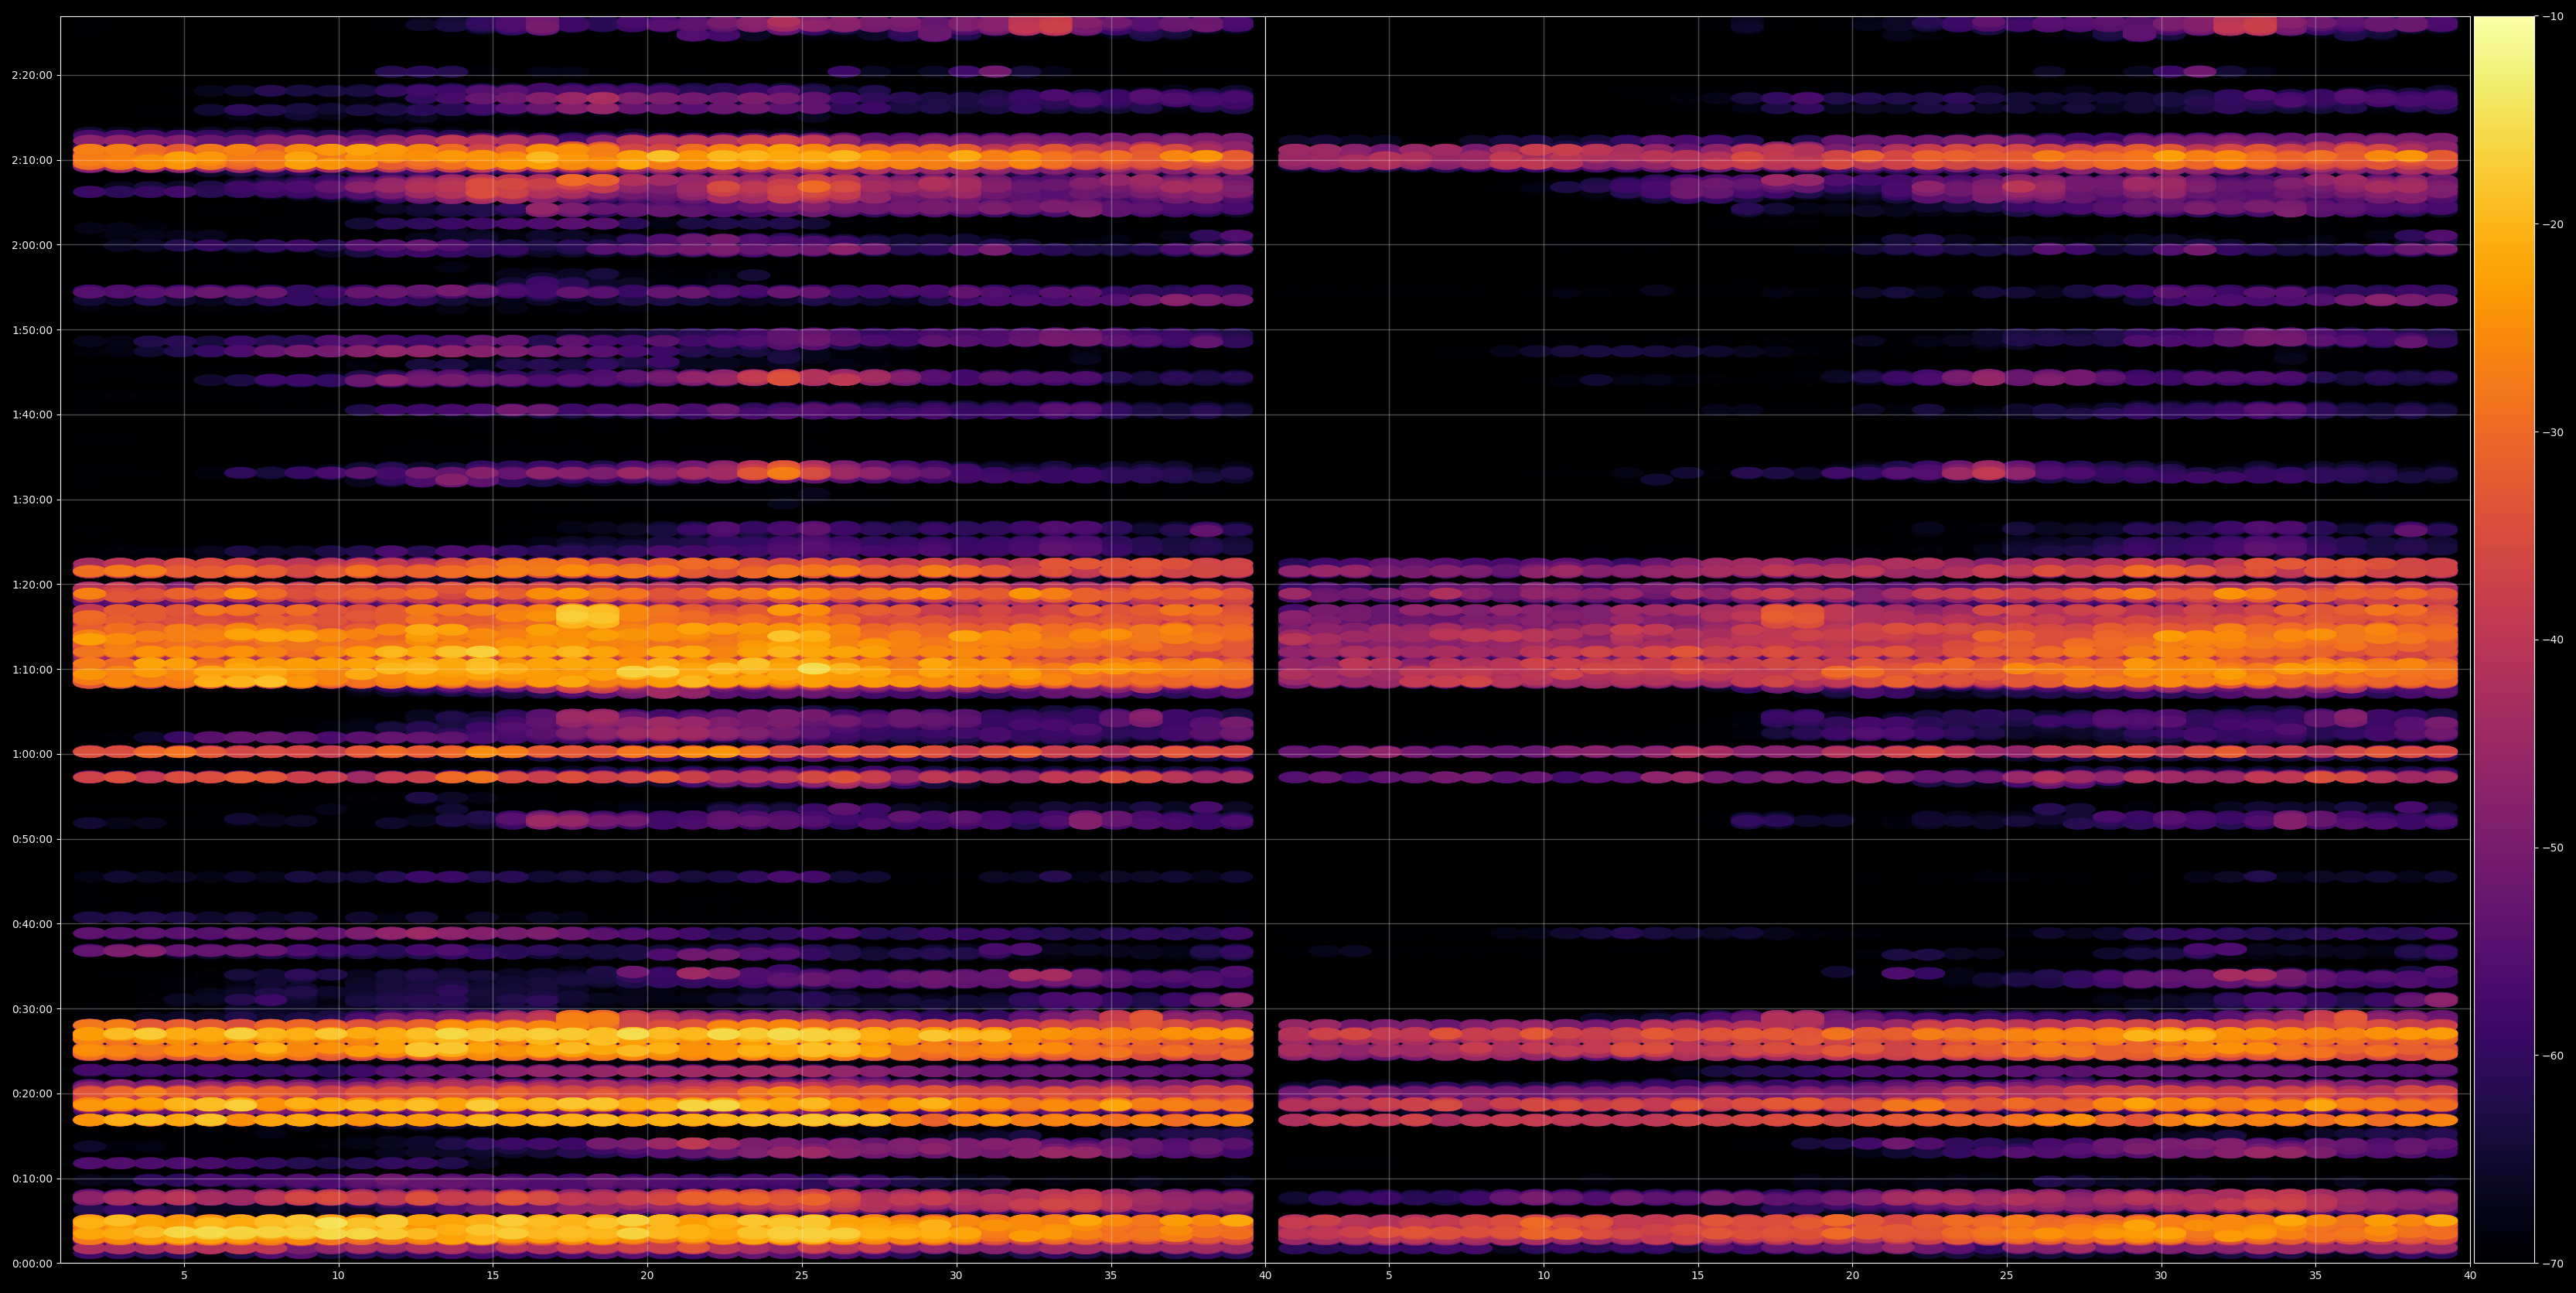Click x-axis label 35 under left heatmap
Screen dimensions: 2576x1293
point(1111,1276)
